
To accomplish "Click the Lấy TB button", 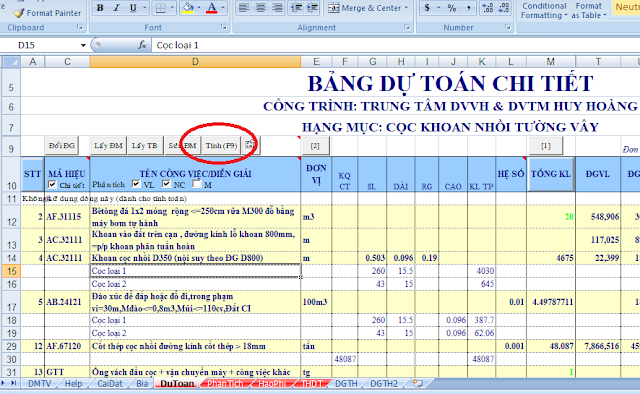I will (x=144, y=145).
